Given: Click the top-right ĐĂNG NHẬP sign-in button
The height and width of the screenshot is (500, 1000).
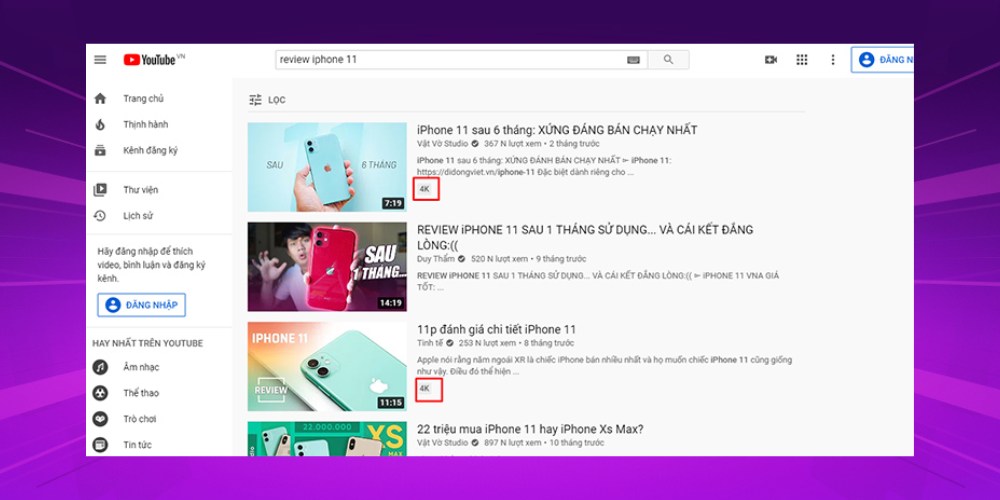Looking at the screenshot, I should point(883,60).
